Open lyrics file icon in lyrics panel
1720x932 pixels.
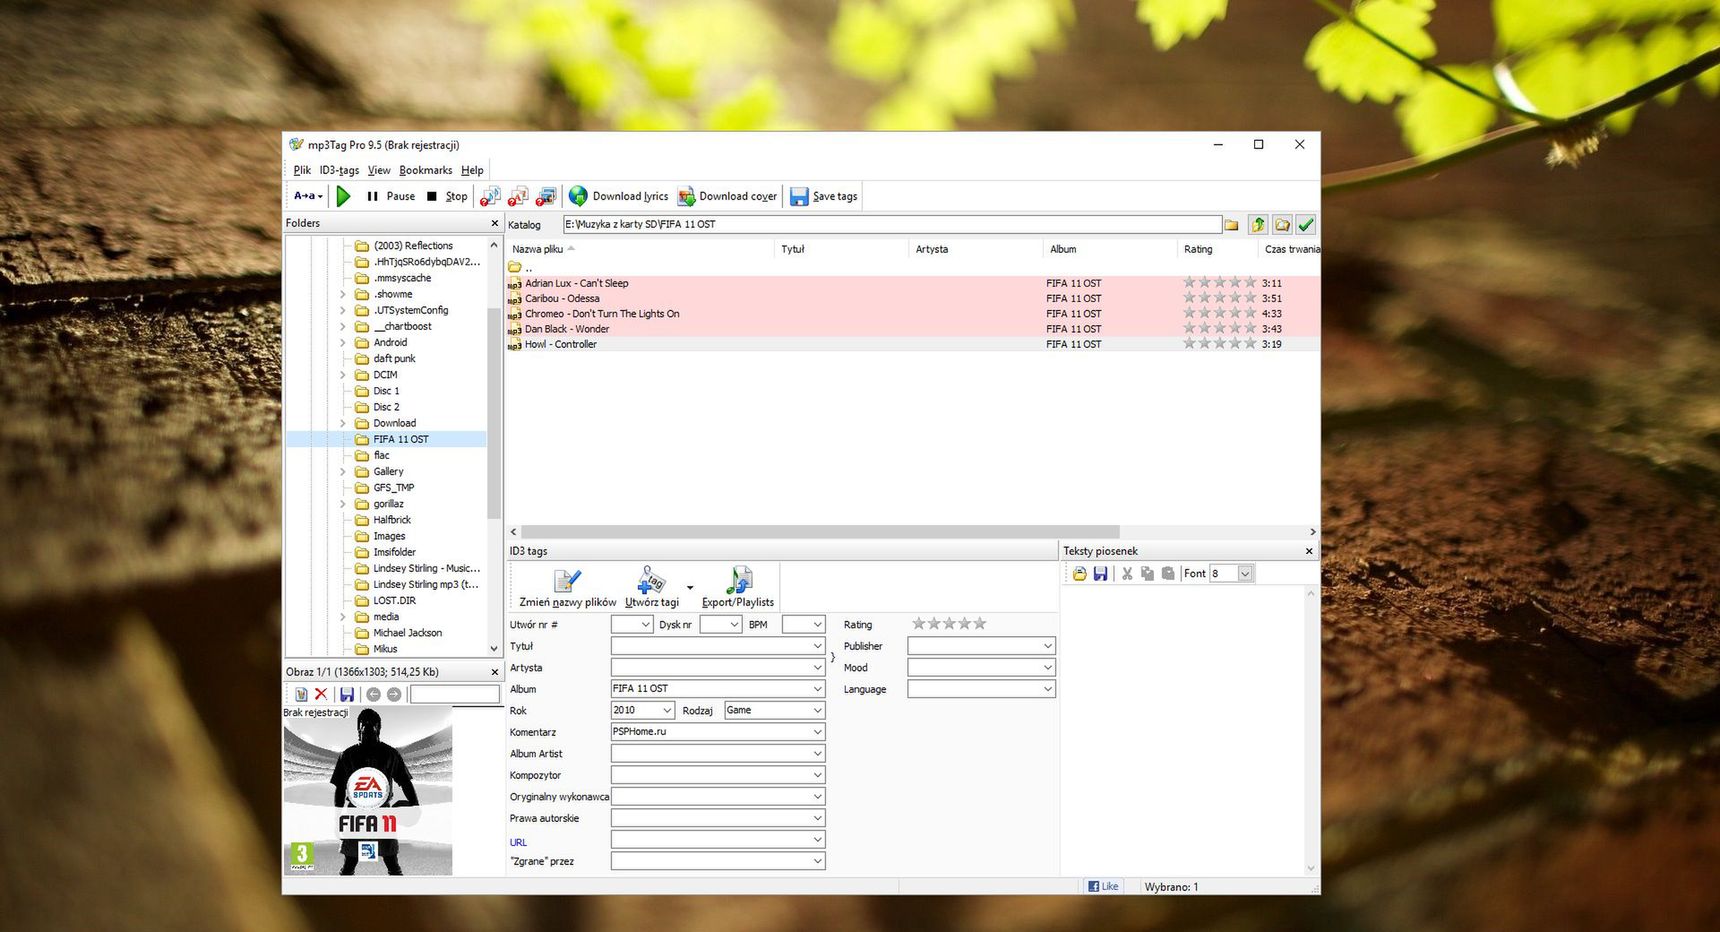pos(1080,574)
